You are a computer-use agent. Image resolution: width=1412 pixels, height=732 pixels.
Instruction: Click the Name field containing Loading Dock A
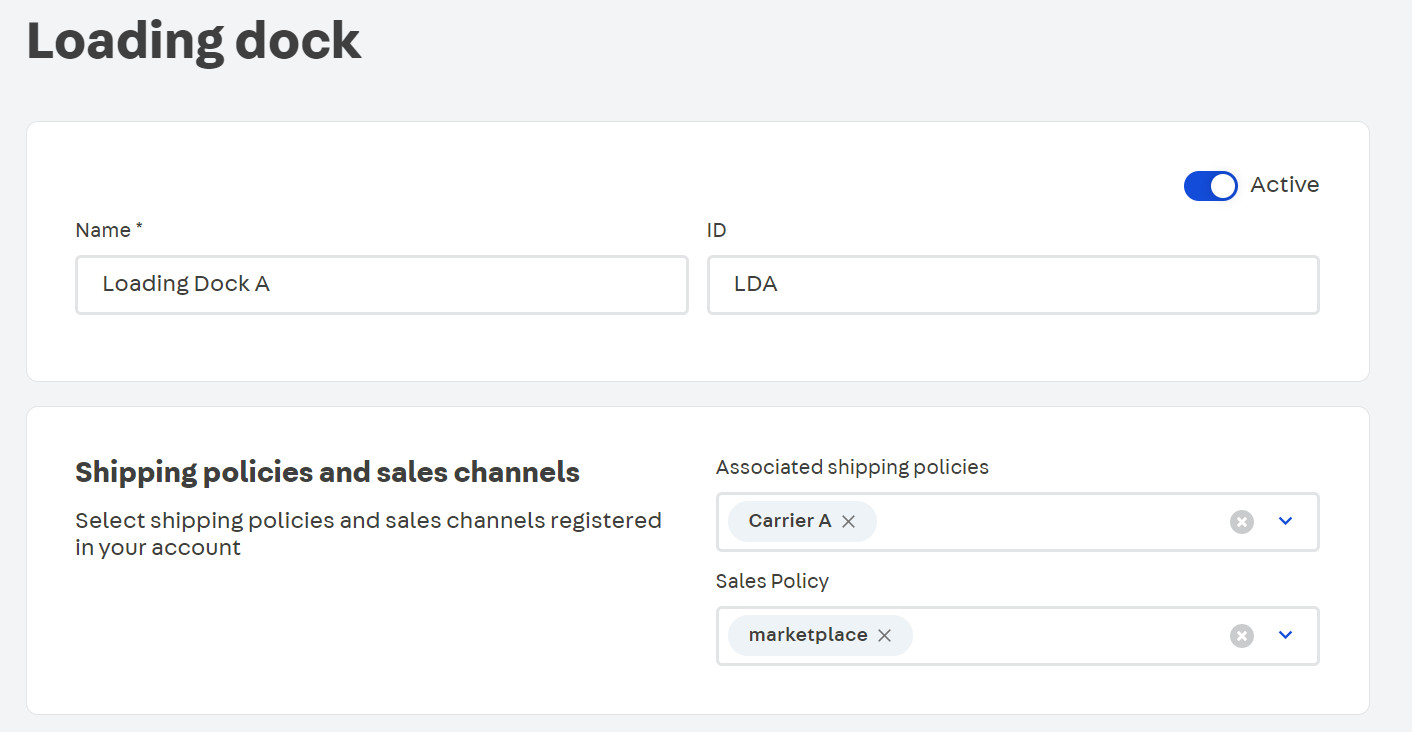point(381,285)
